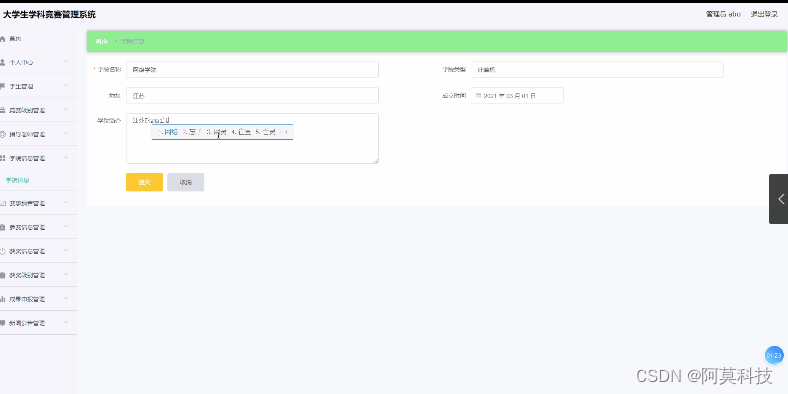Click the 学院简介 field label

pyautogui.click(x=109, y=121)
